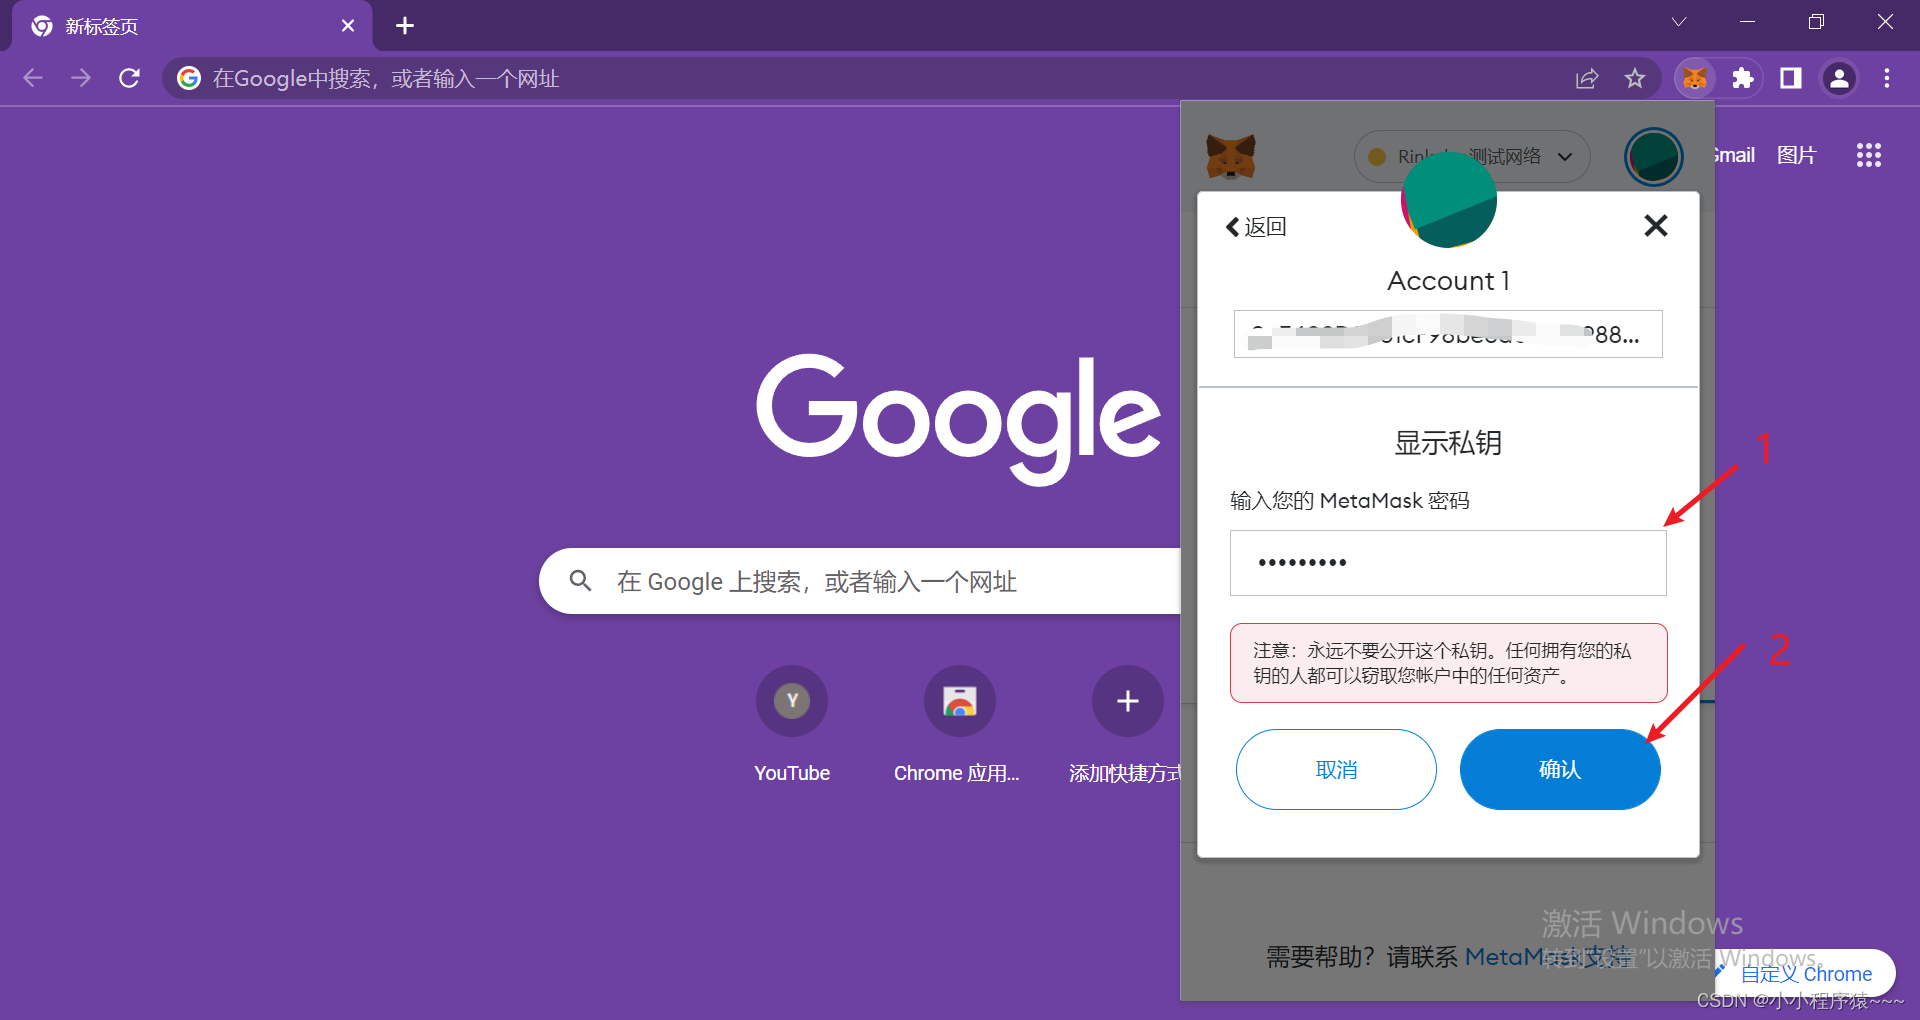
Task: Click the Google search box on page
Action: click(x=860, y=581)
